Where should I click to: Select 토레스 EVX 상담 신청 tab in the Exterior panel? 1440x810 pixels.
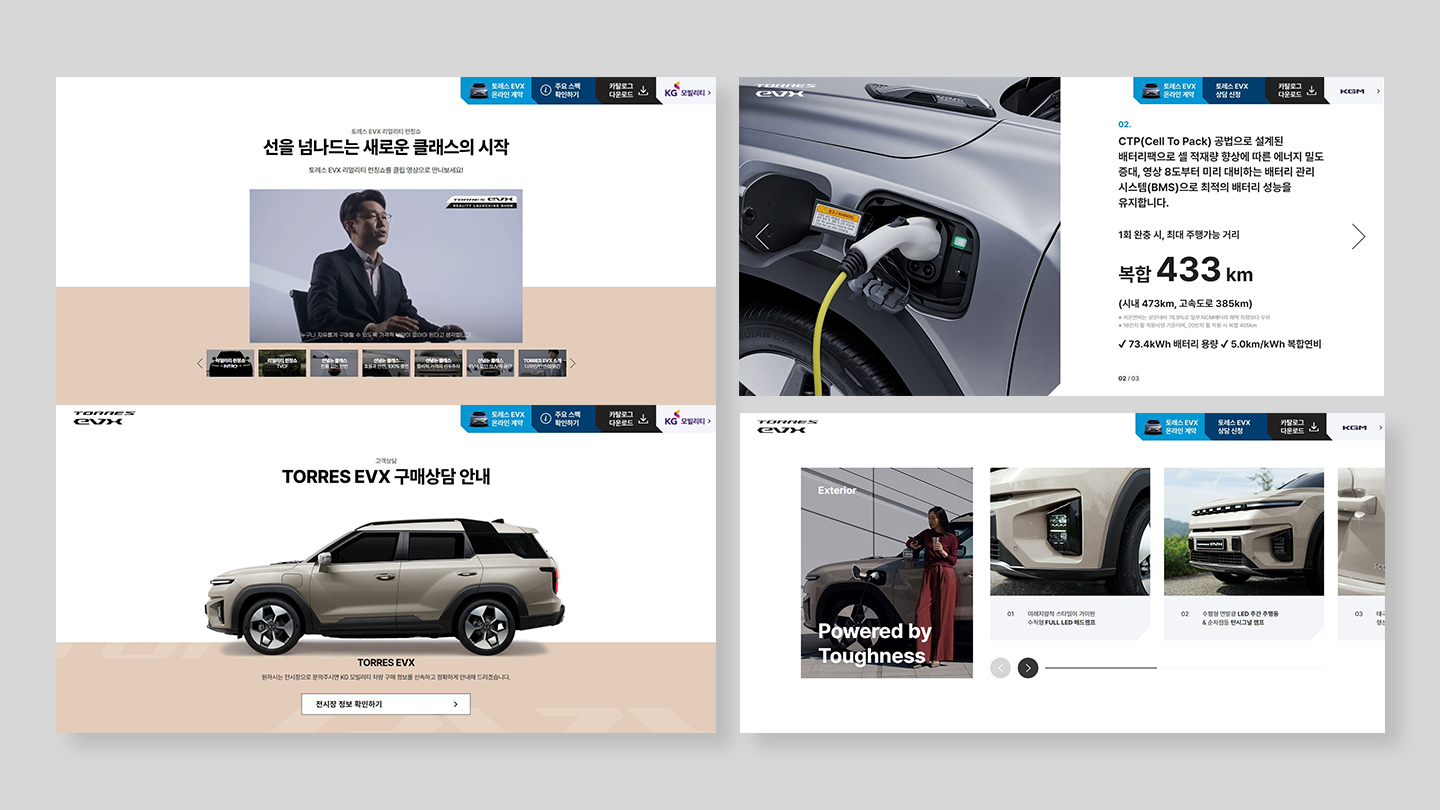tap(1236, 427)
